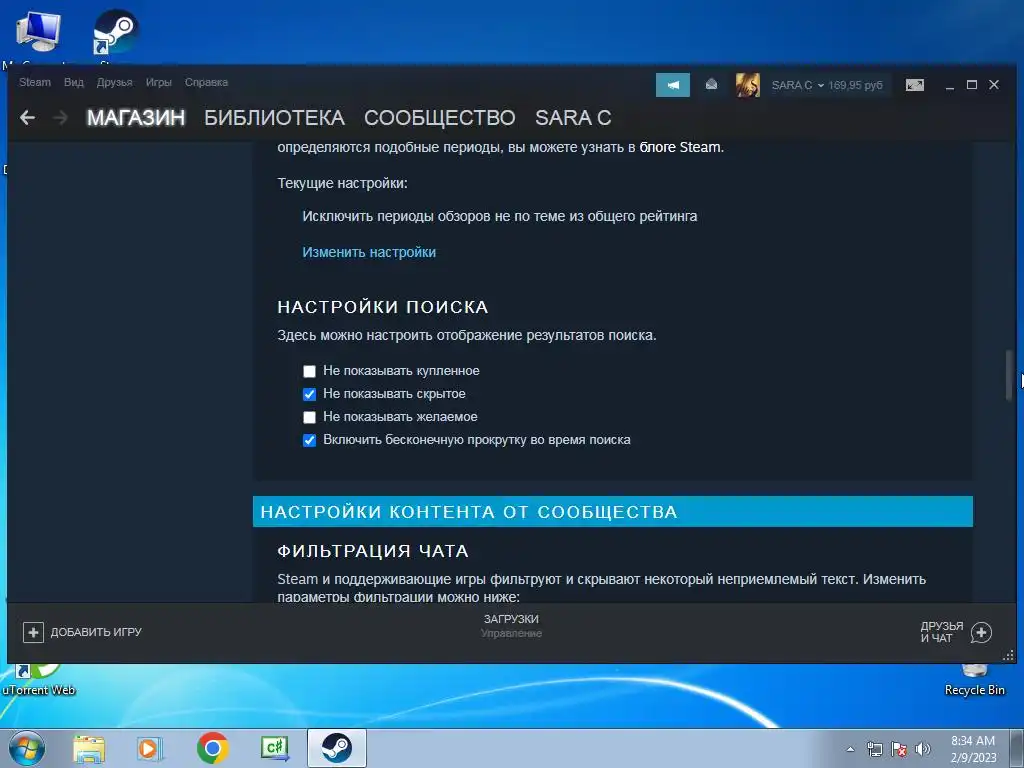Open the Steam inbox envelope icon
Image resolution: width=1024 pixels, height=768 pixels.
tap(711, 84)
